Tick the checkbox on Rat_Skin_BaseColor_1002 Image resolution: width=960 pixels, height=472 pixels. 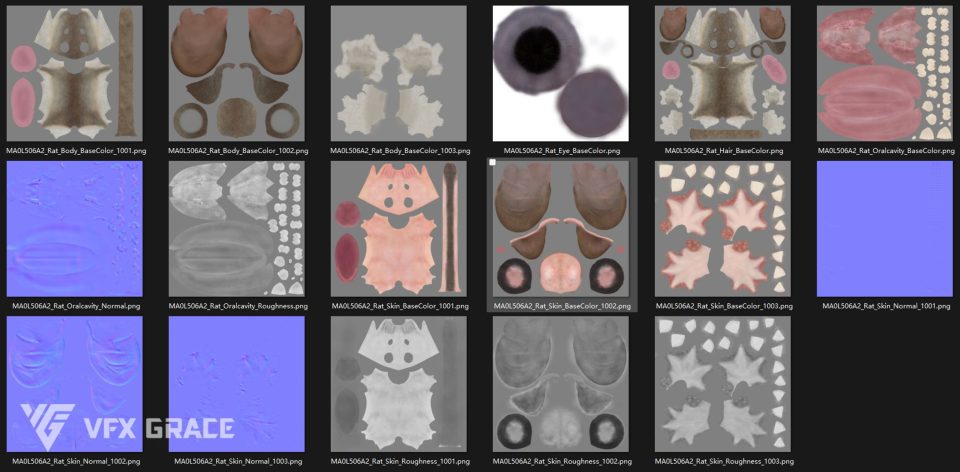tap(493, 162)
